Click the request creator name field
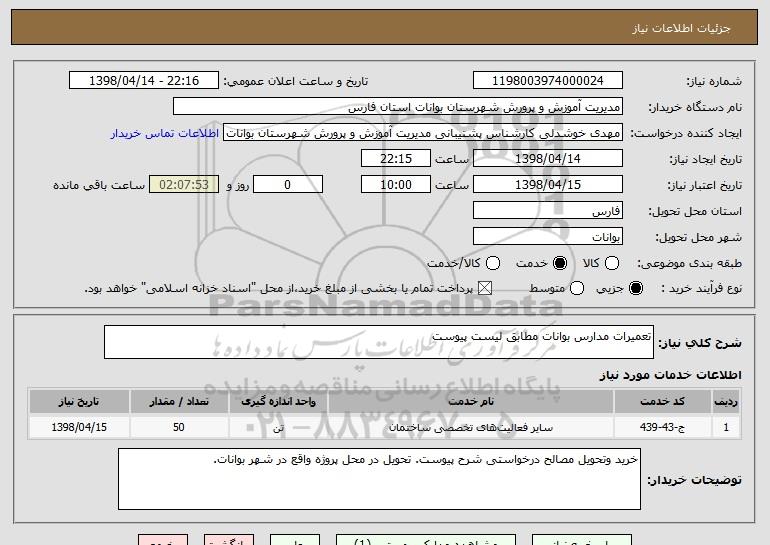 [423, 133]
